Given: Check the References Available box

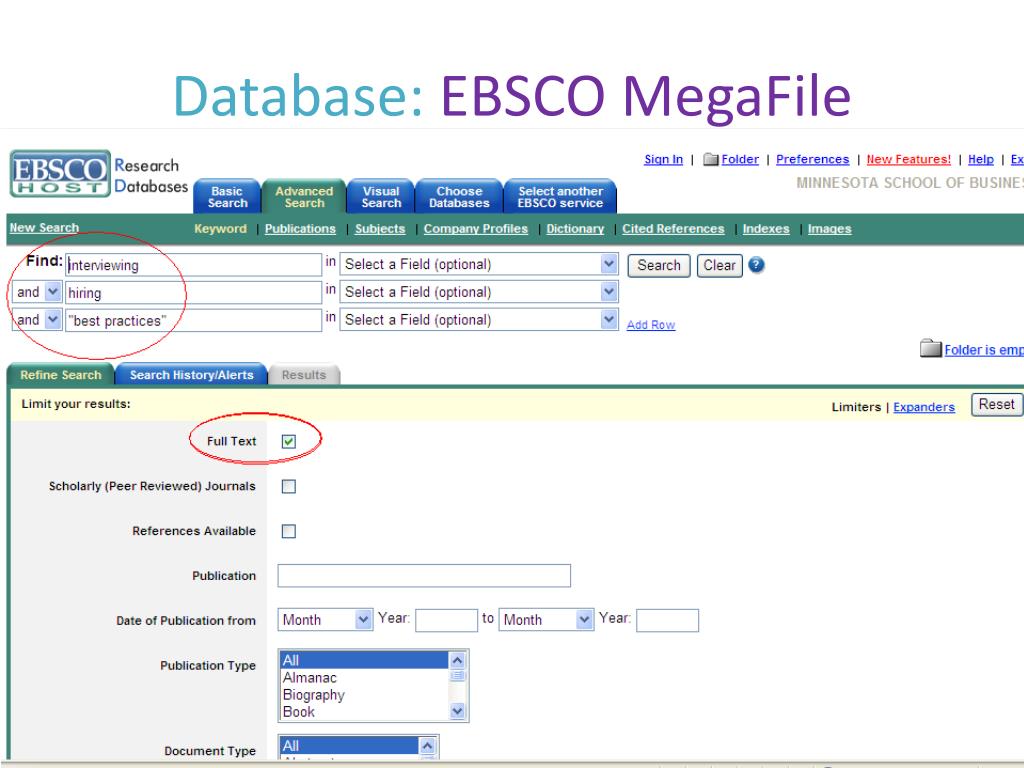Looking at the screenshot, I should 289,531.
